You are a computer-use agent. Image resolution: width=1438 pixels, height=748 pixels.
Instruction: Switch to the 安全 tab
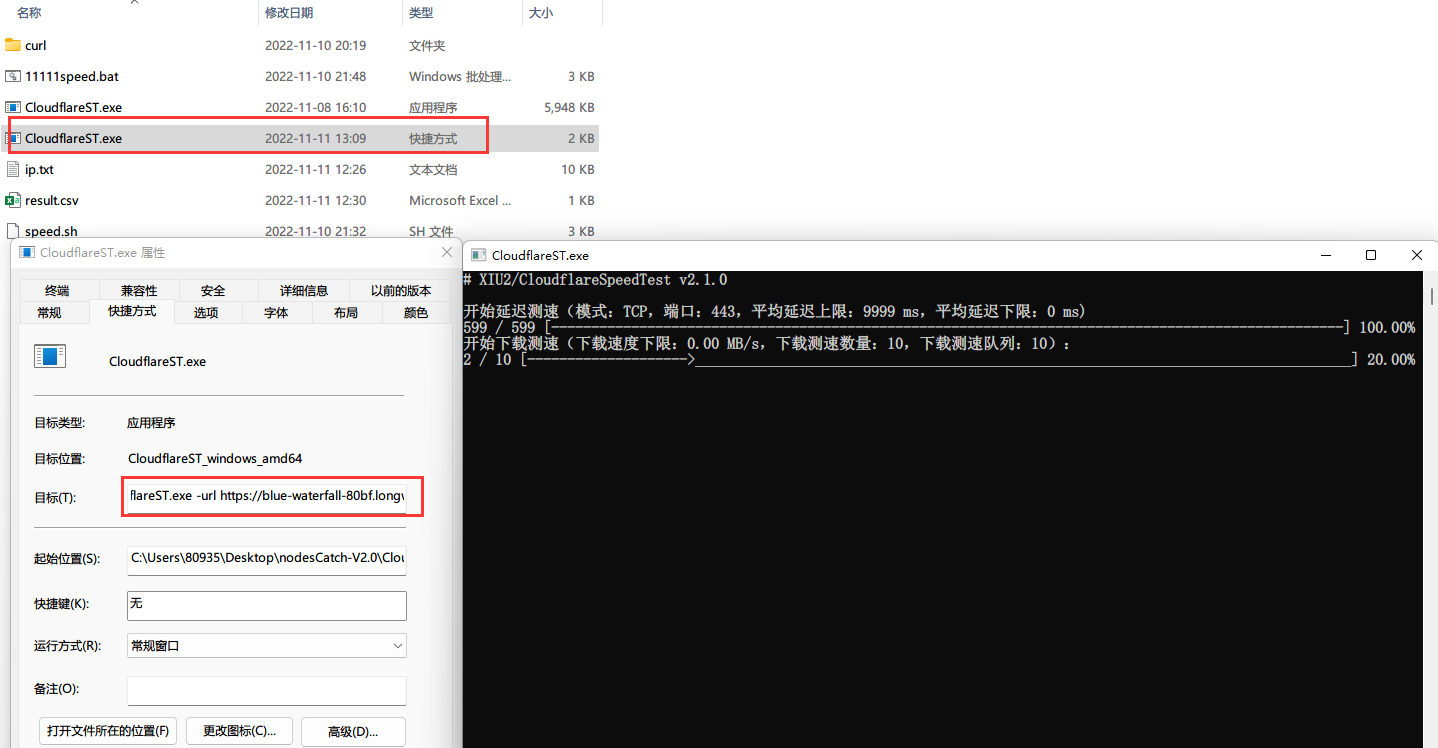(213, 290)
